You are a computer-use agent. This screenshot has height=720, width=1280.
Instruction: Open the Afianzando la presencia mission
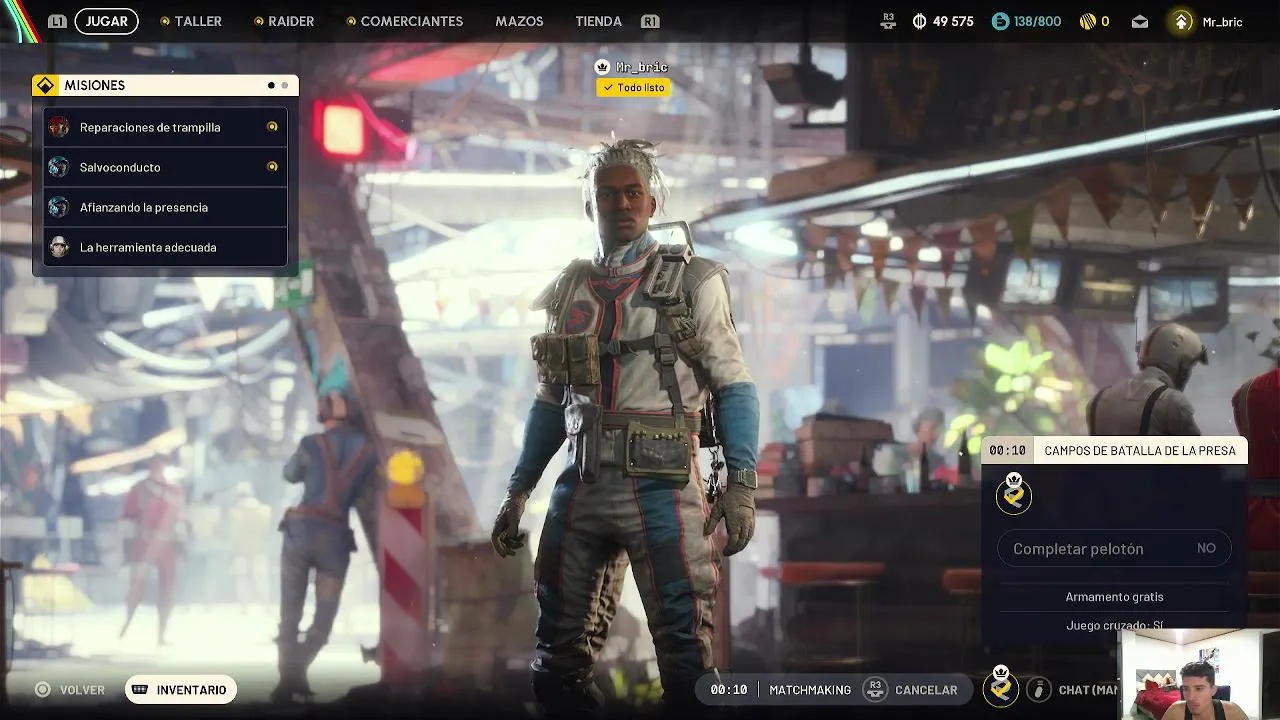[x=165, y=207]
